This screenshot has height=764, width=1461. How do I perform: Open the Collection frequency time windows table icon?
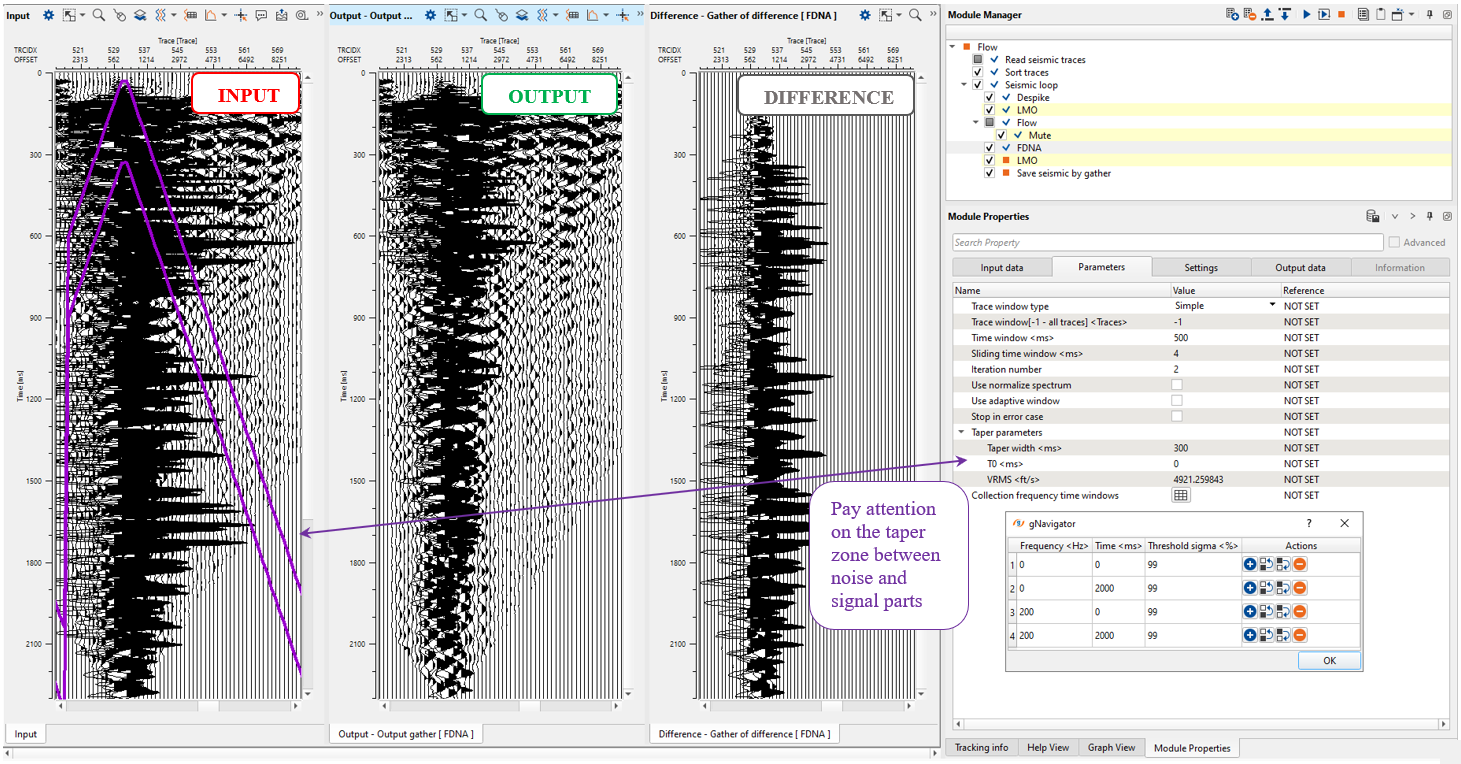click(x=1181, y=495)
